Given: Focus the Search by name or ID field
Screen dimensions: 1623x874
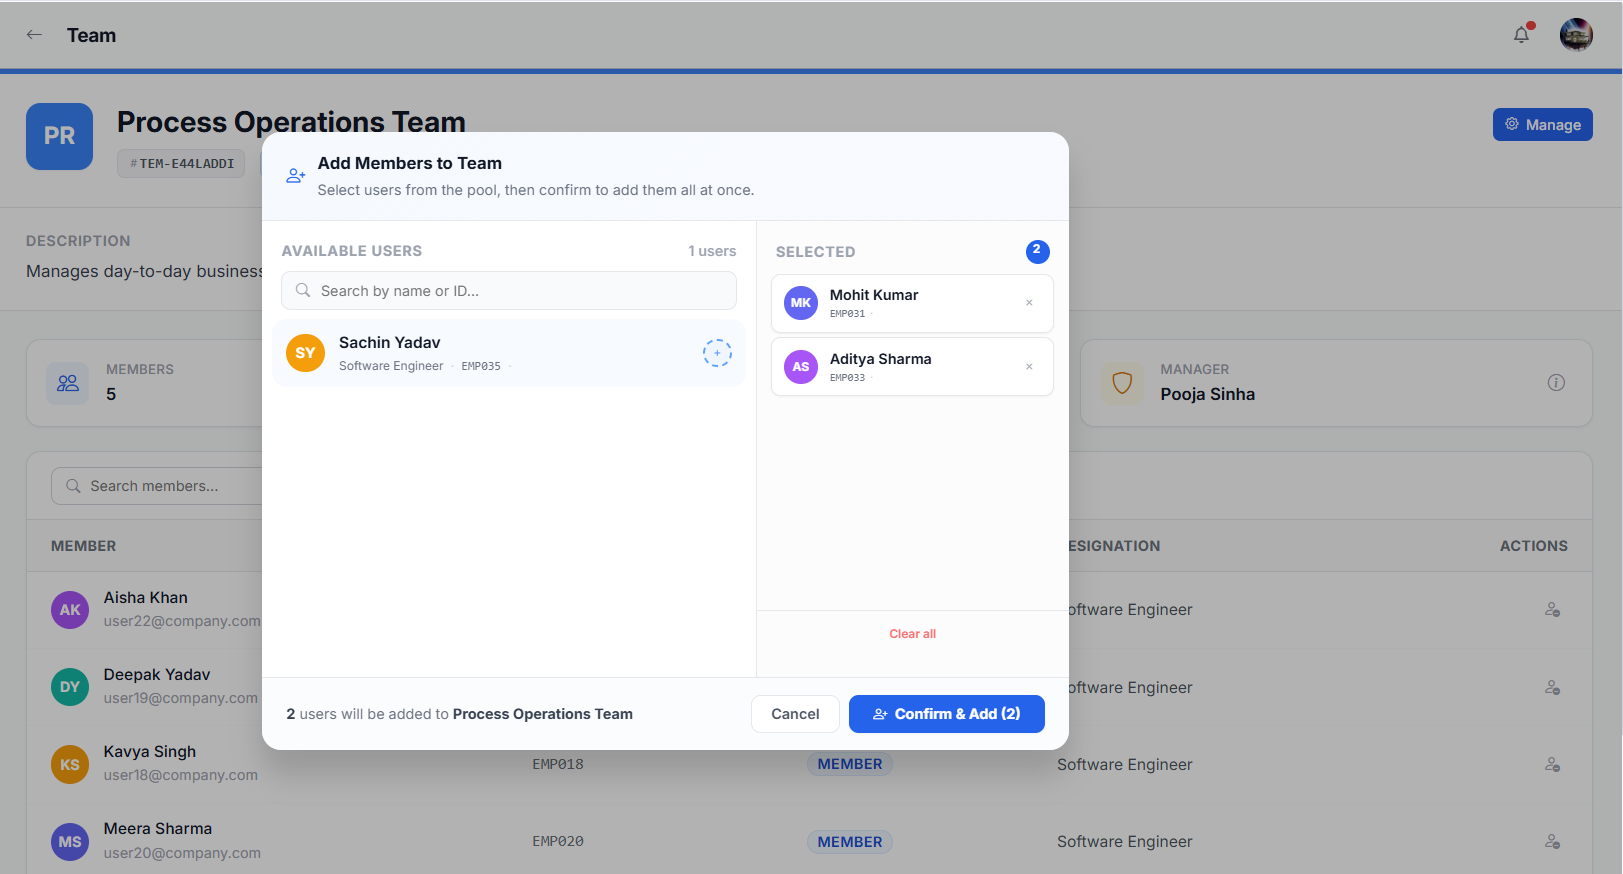Looking at the screenshot, I should [x=509, y=291].
